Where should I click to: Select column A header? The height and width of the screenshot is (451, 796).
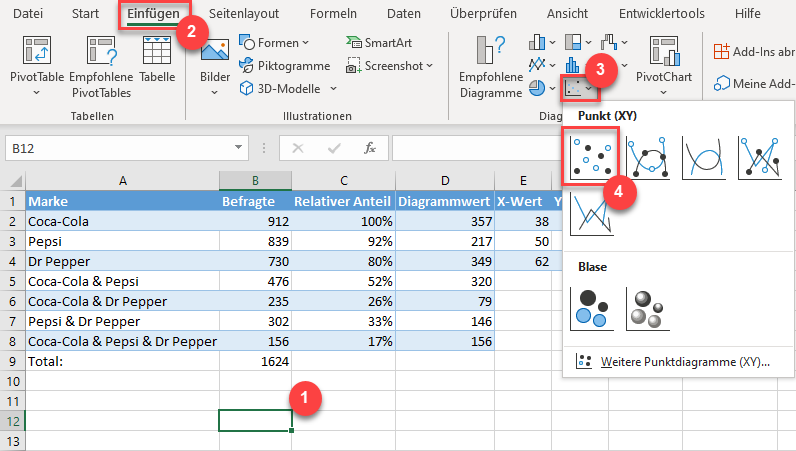tap(122, 181)
